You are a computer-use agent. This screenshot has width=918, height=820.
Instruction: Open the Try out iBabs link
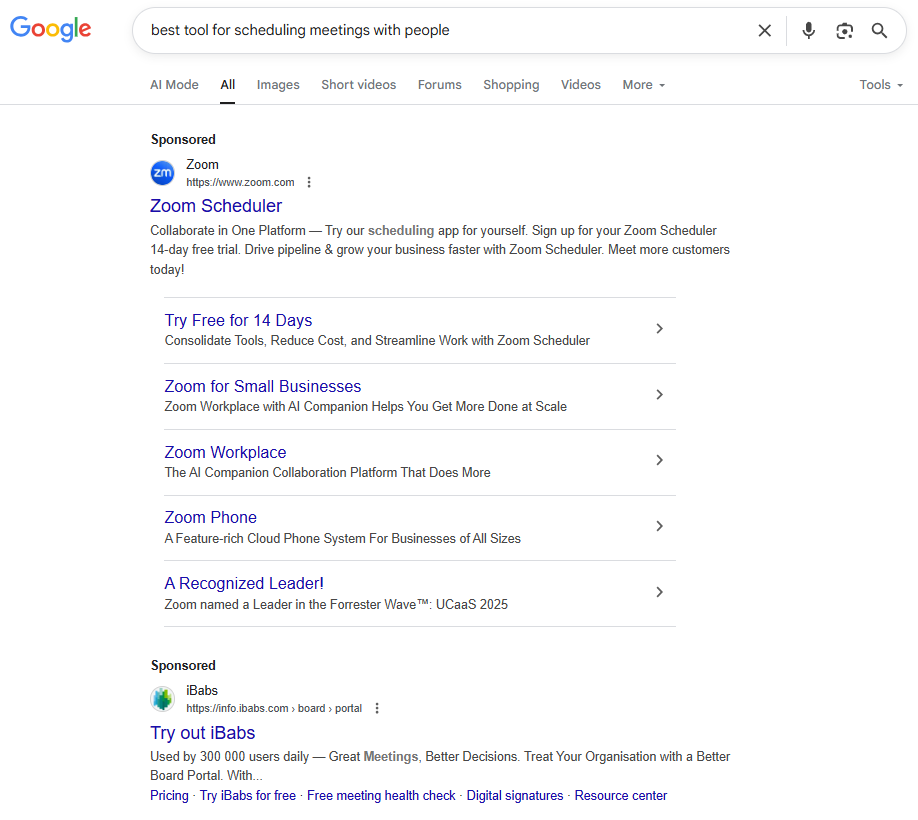pos(203,733)
